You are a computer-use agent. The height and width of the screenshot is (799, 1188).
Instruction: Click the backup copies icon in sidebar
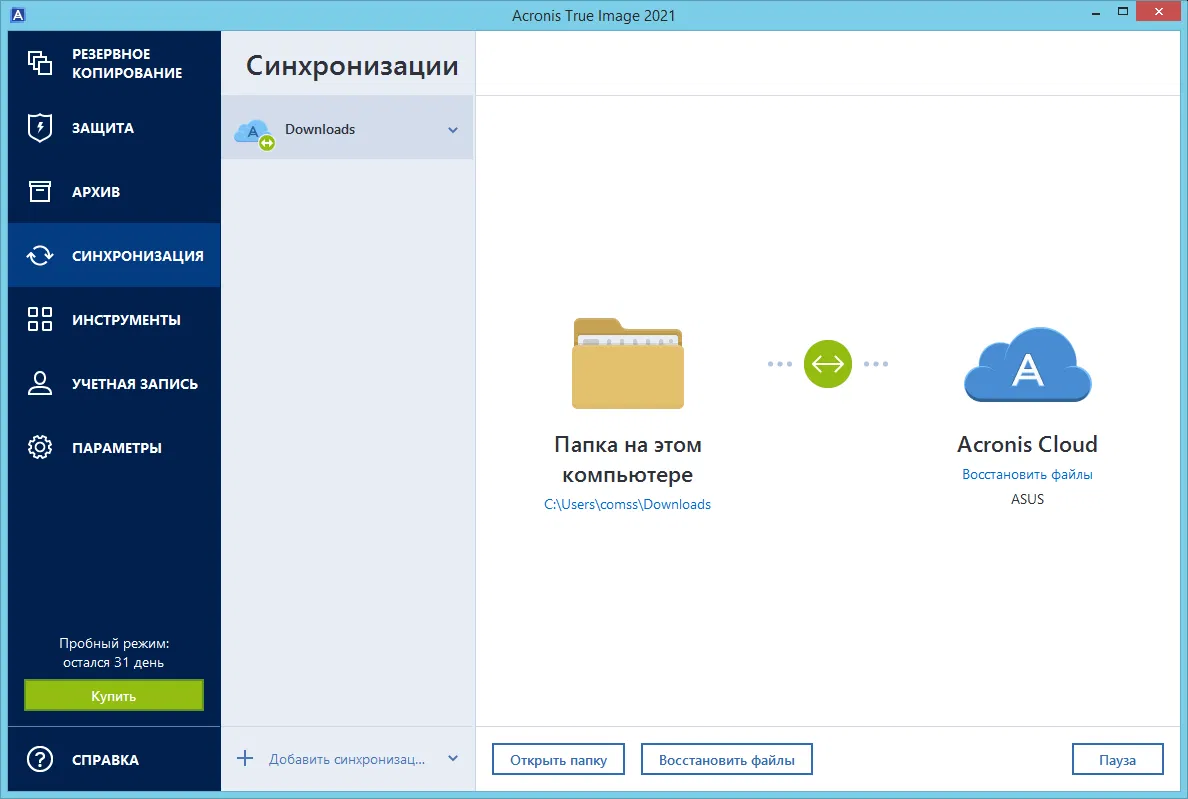point(39,63)
